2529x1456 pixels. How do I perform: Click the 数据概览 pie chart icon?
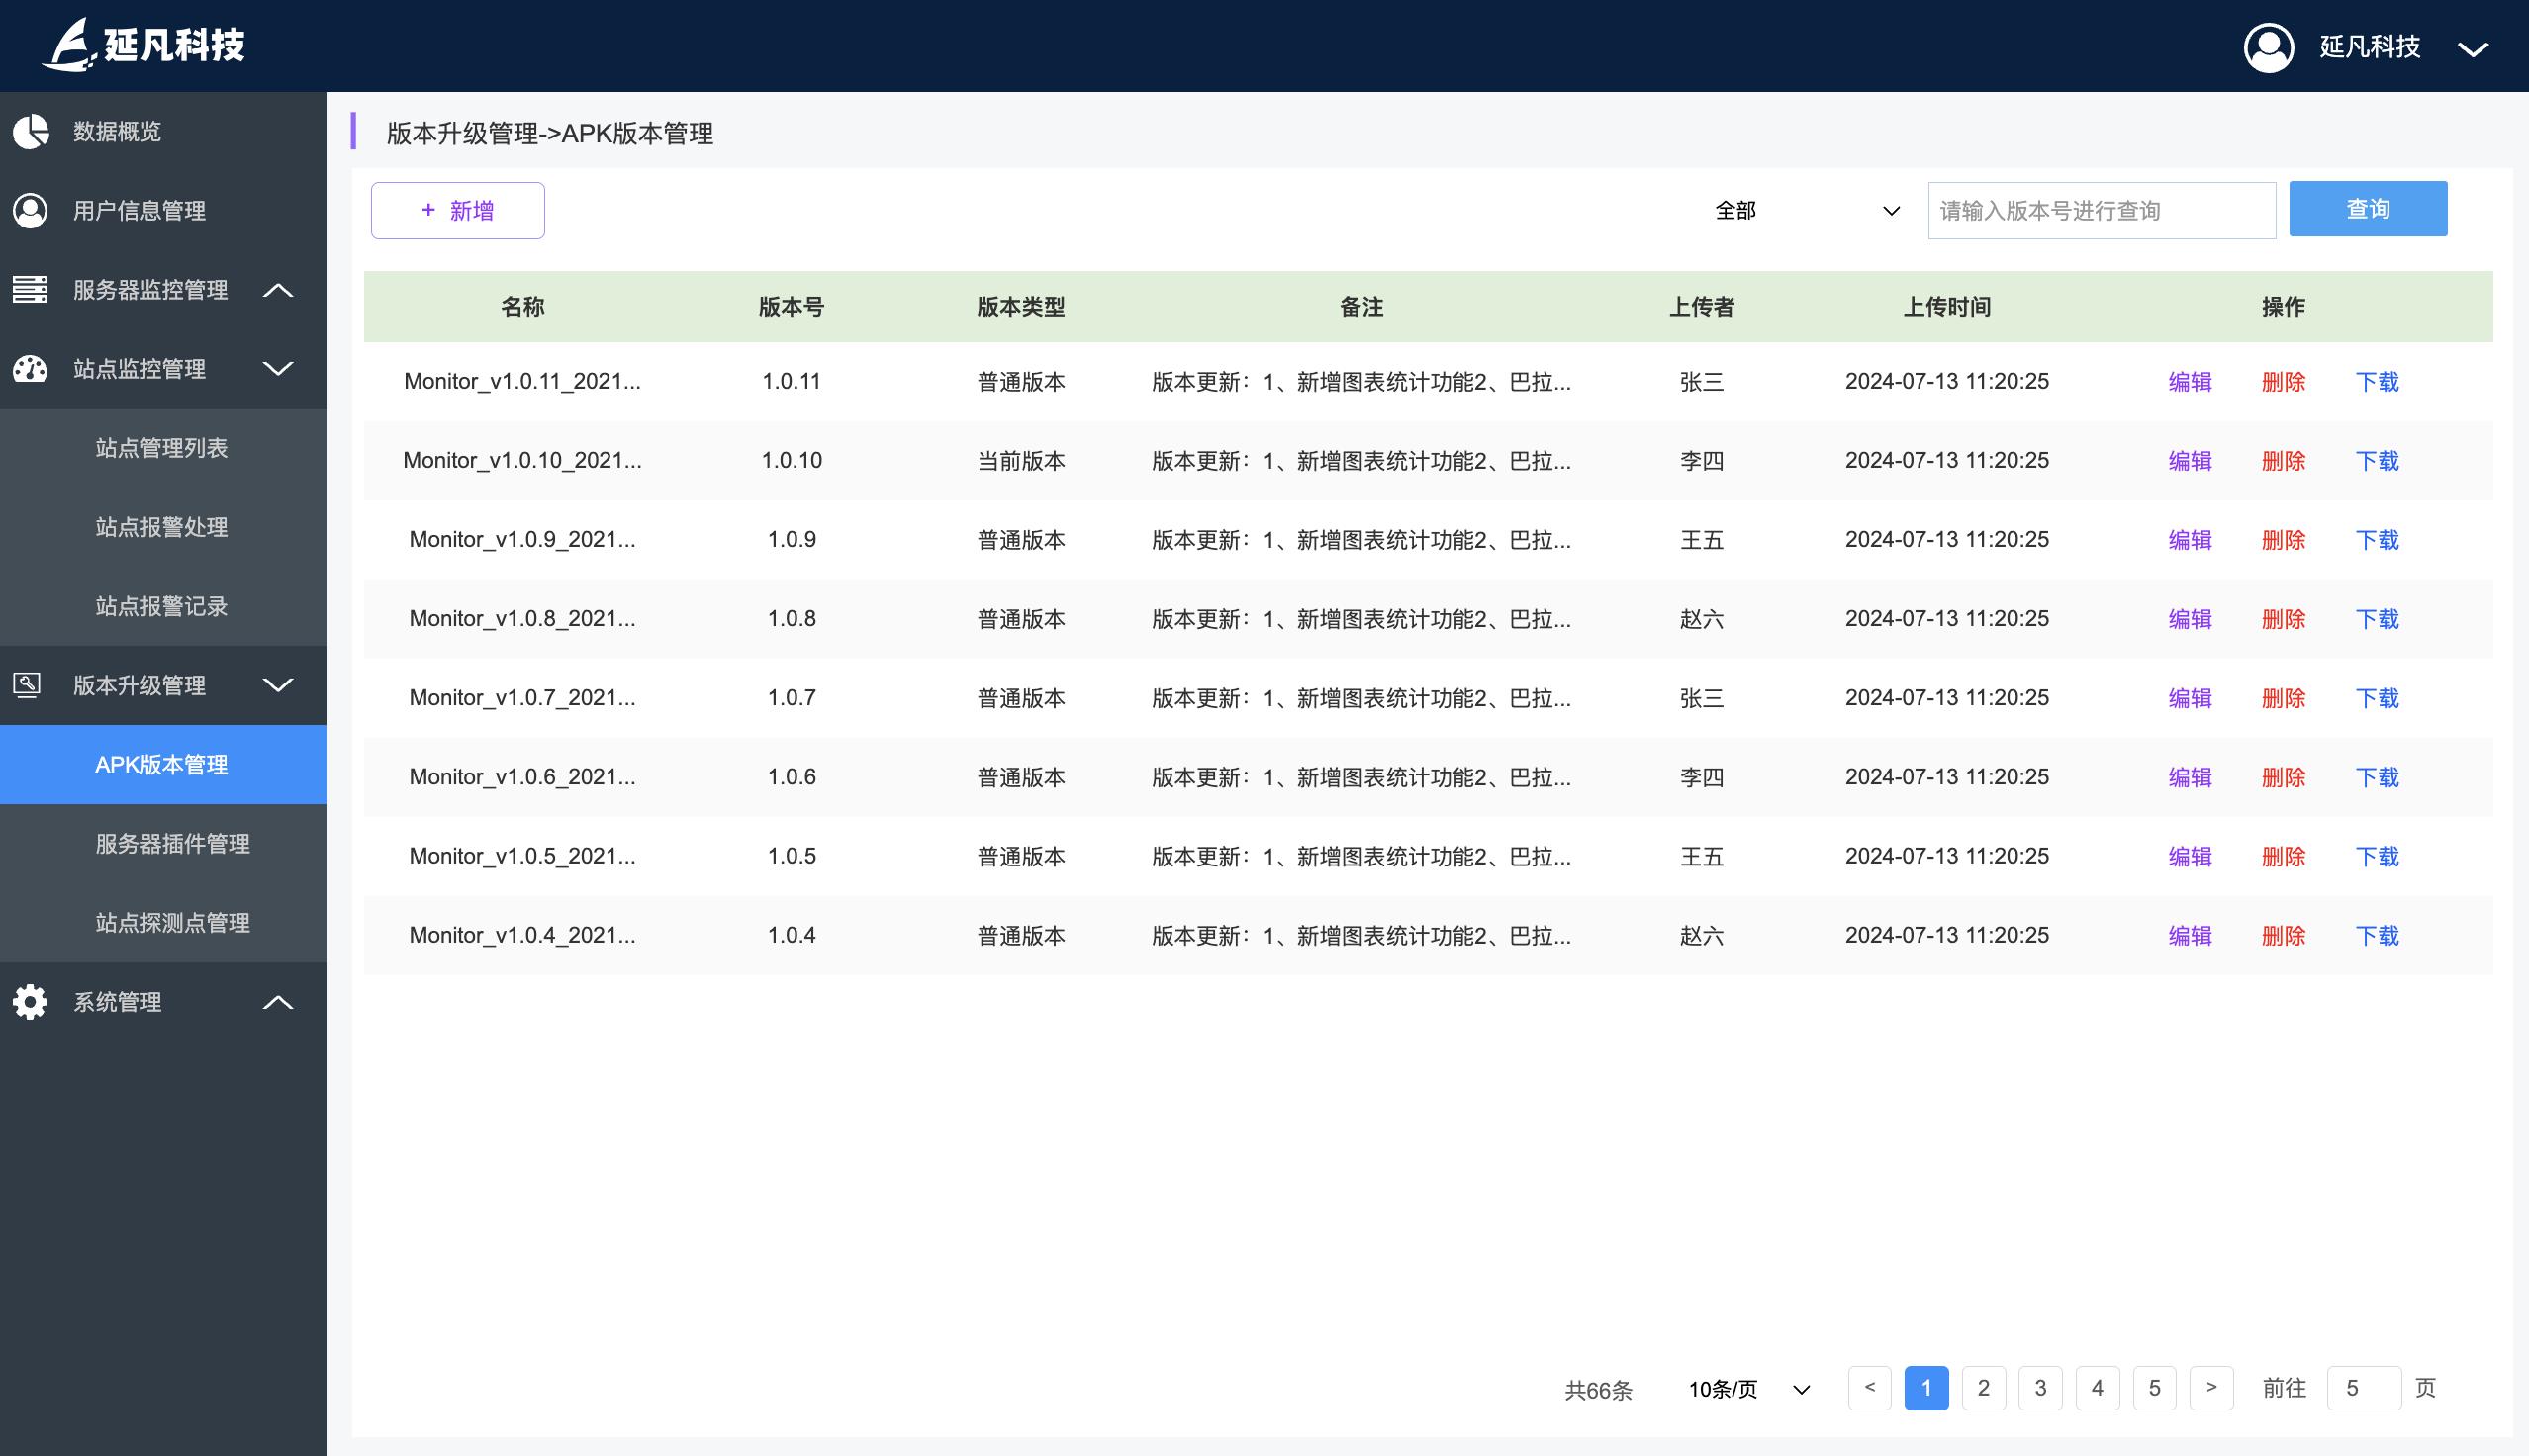31,131
